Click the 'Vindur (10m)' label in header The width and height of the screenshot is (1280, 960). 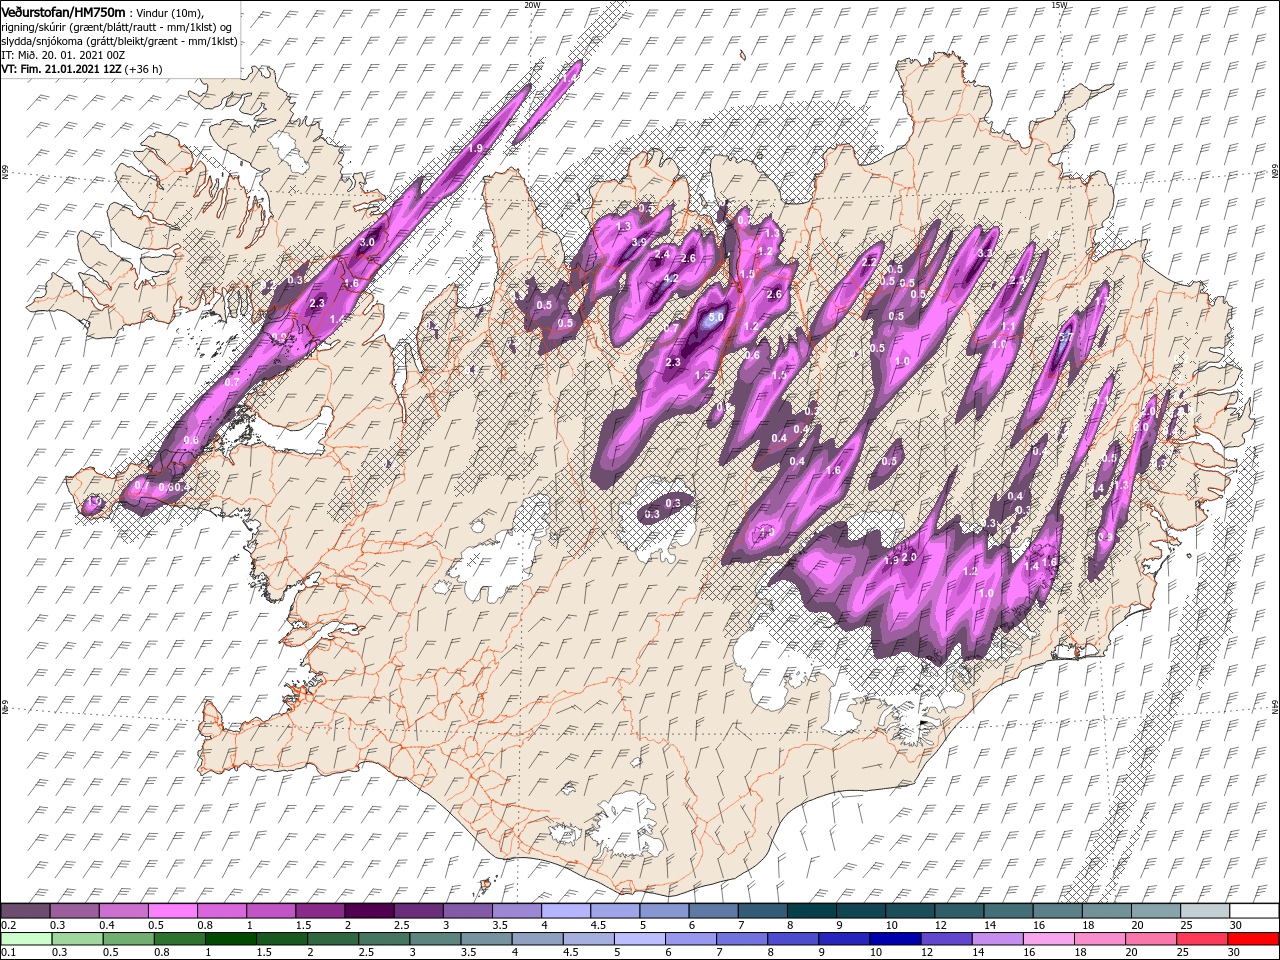click(169, 12)
